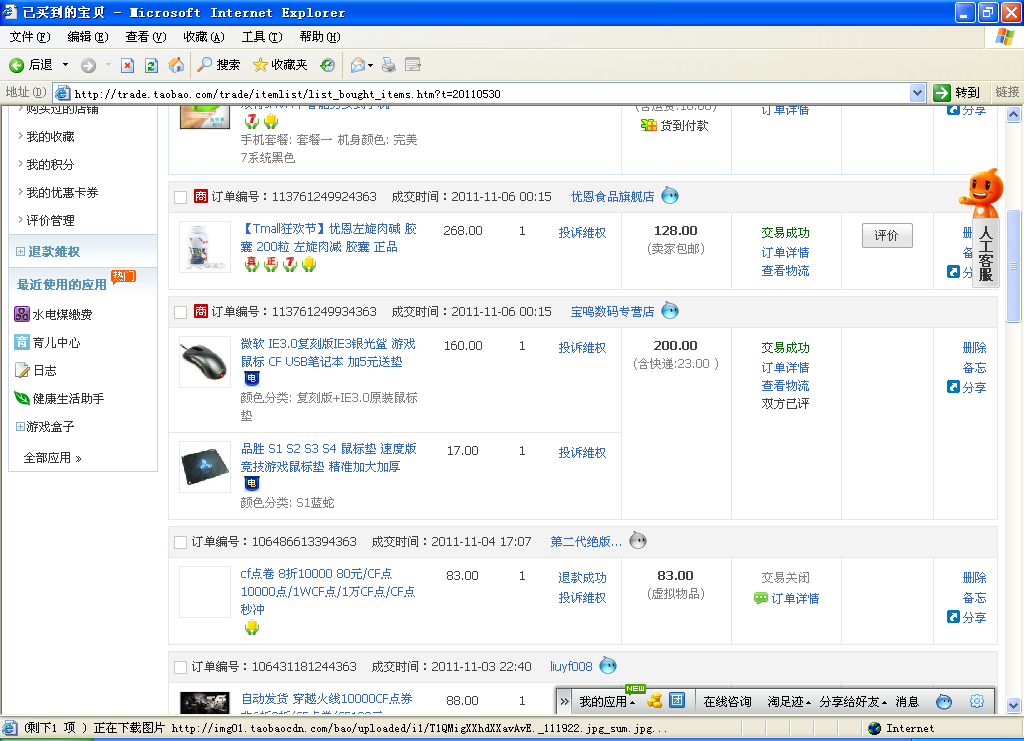
Task: Click the IE Back arrow icon
Action: (16, 65)
